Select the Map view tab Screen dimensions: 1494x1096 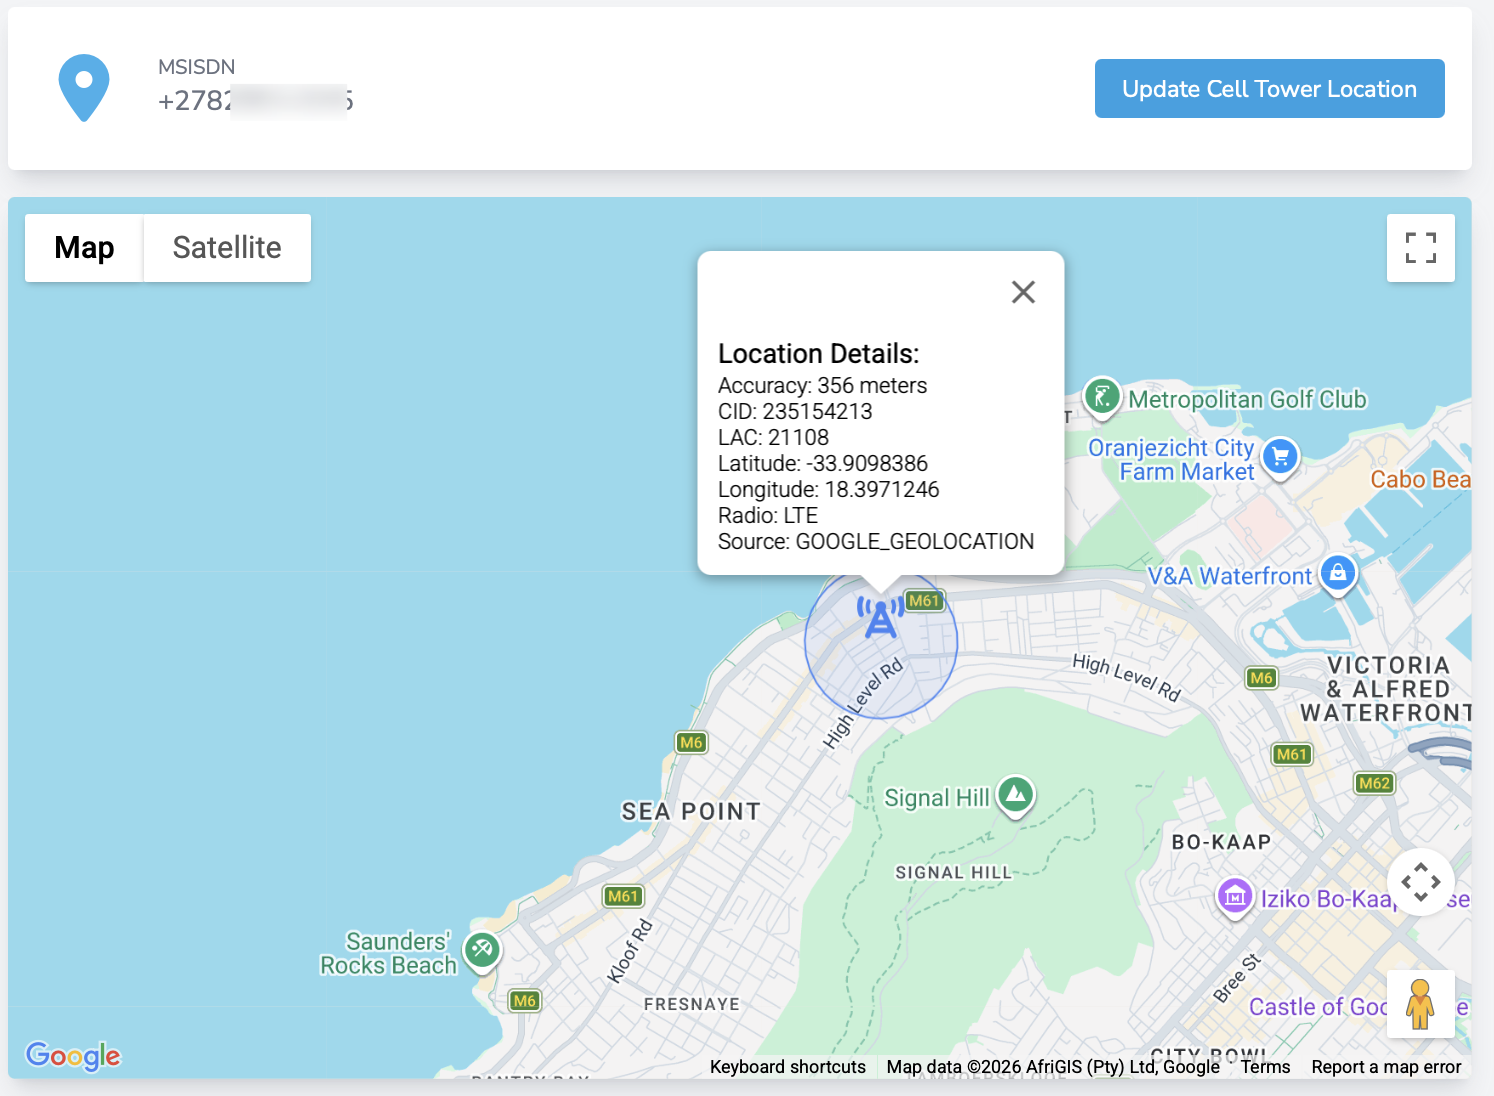[84, 248]
